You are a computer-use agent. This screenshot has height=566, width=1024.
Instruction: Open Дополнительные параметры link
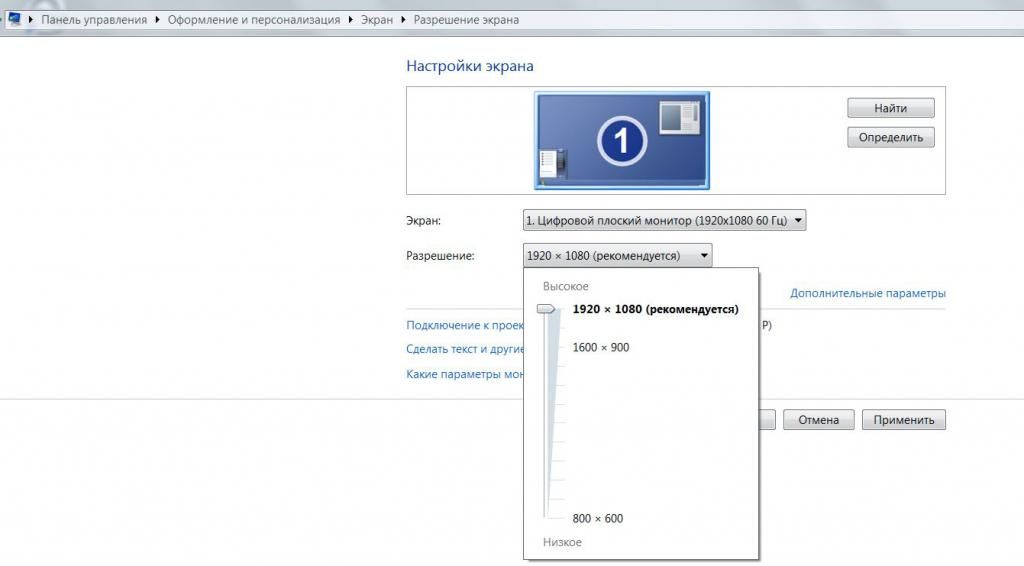point(868,293)
